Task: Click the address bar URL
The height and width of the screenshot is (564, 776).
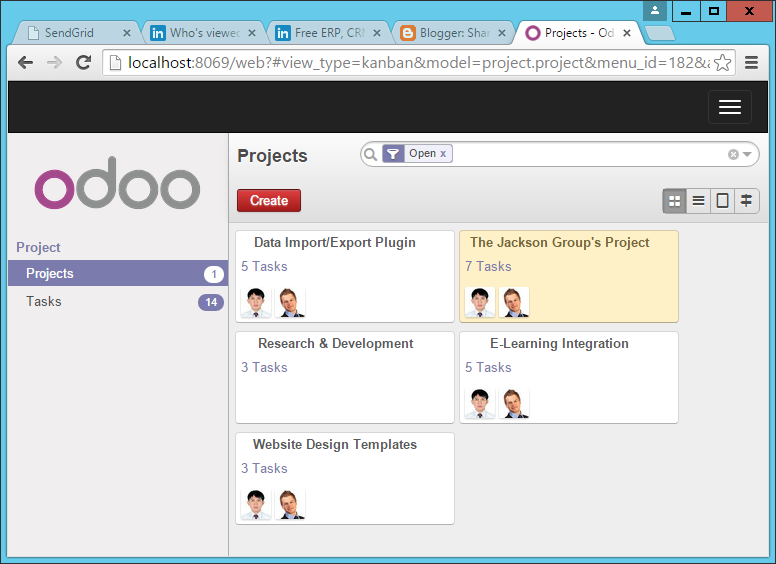Action: pos(419,63)
